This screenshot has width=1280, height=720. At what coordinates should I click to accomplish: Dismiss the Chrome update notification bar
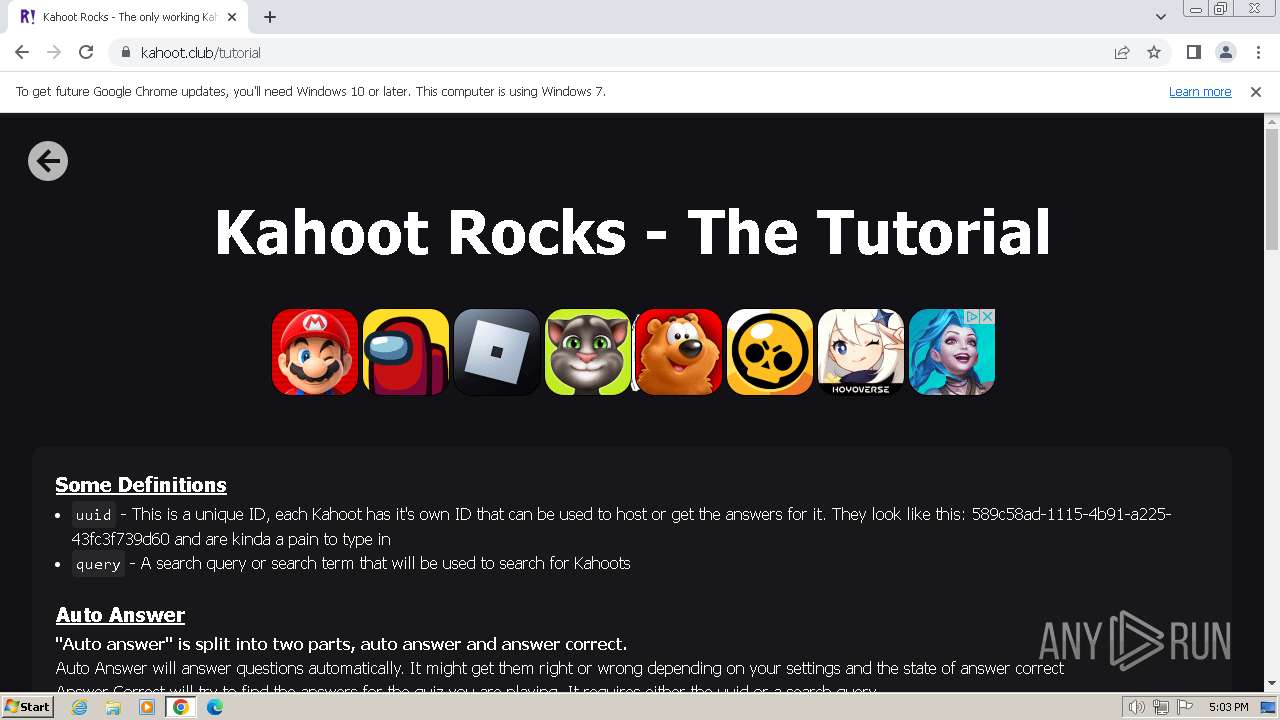pos(1256,91)
